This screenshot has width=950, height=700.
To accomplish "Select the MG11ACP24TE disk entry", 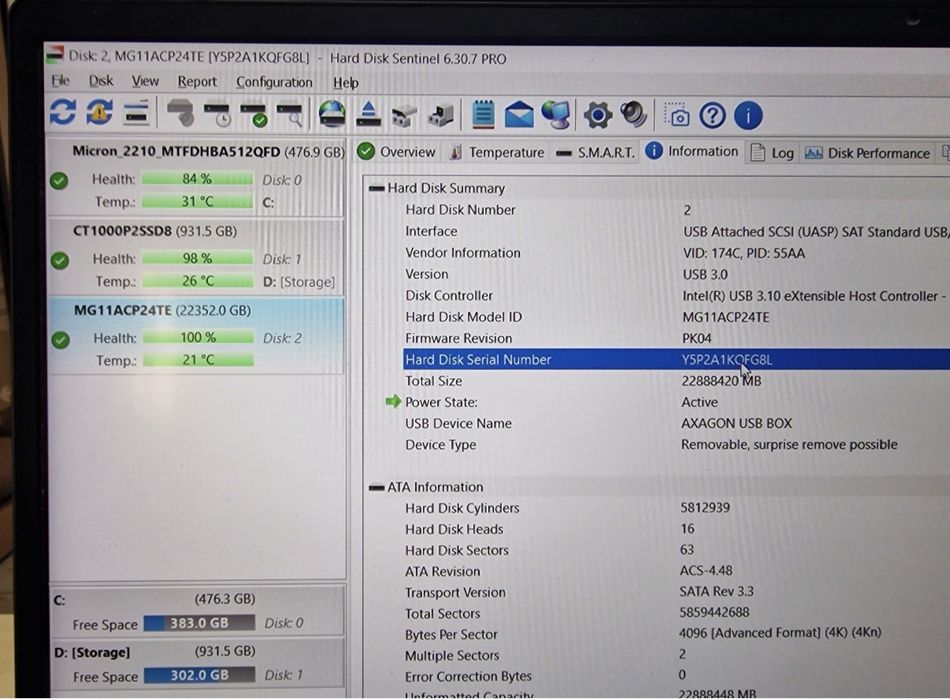I will (196, 336).
